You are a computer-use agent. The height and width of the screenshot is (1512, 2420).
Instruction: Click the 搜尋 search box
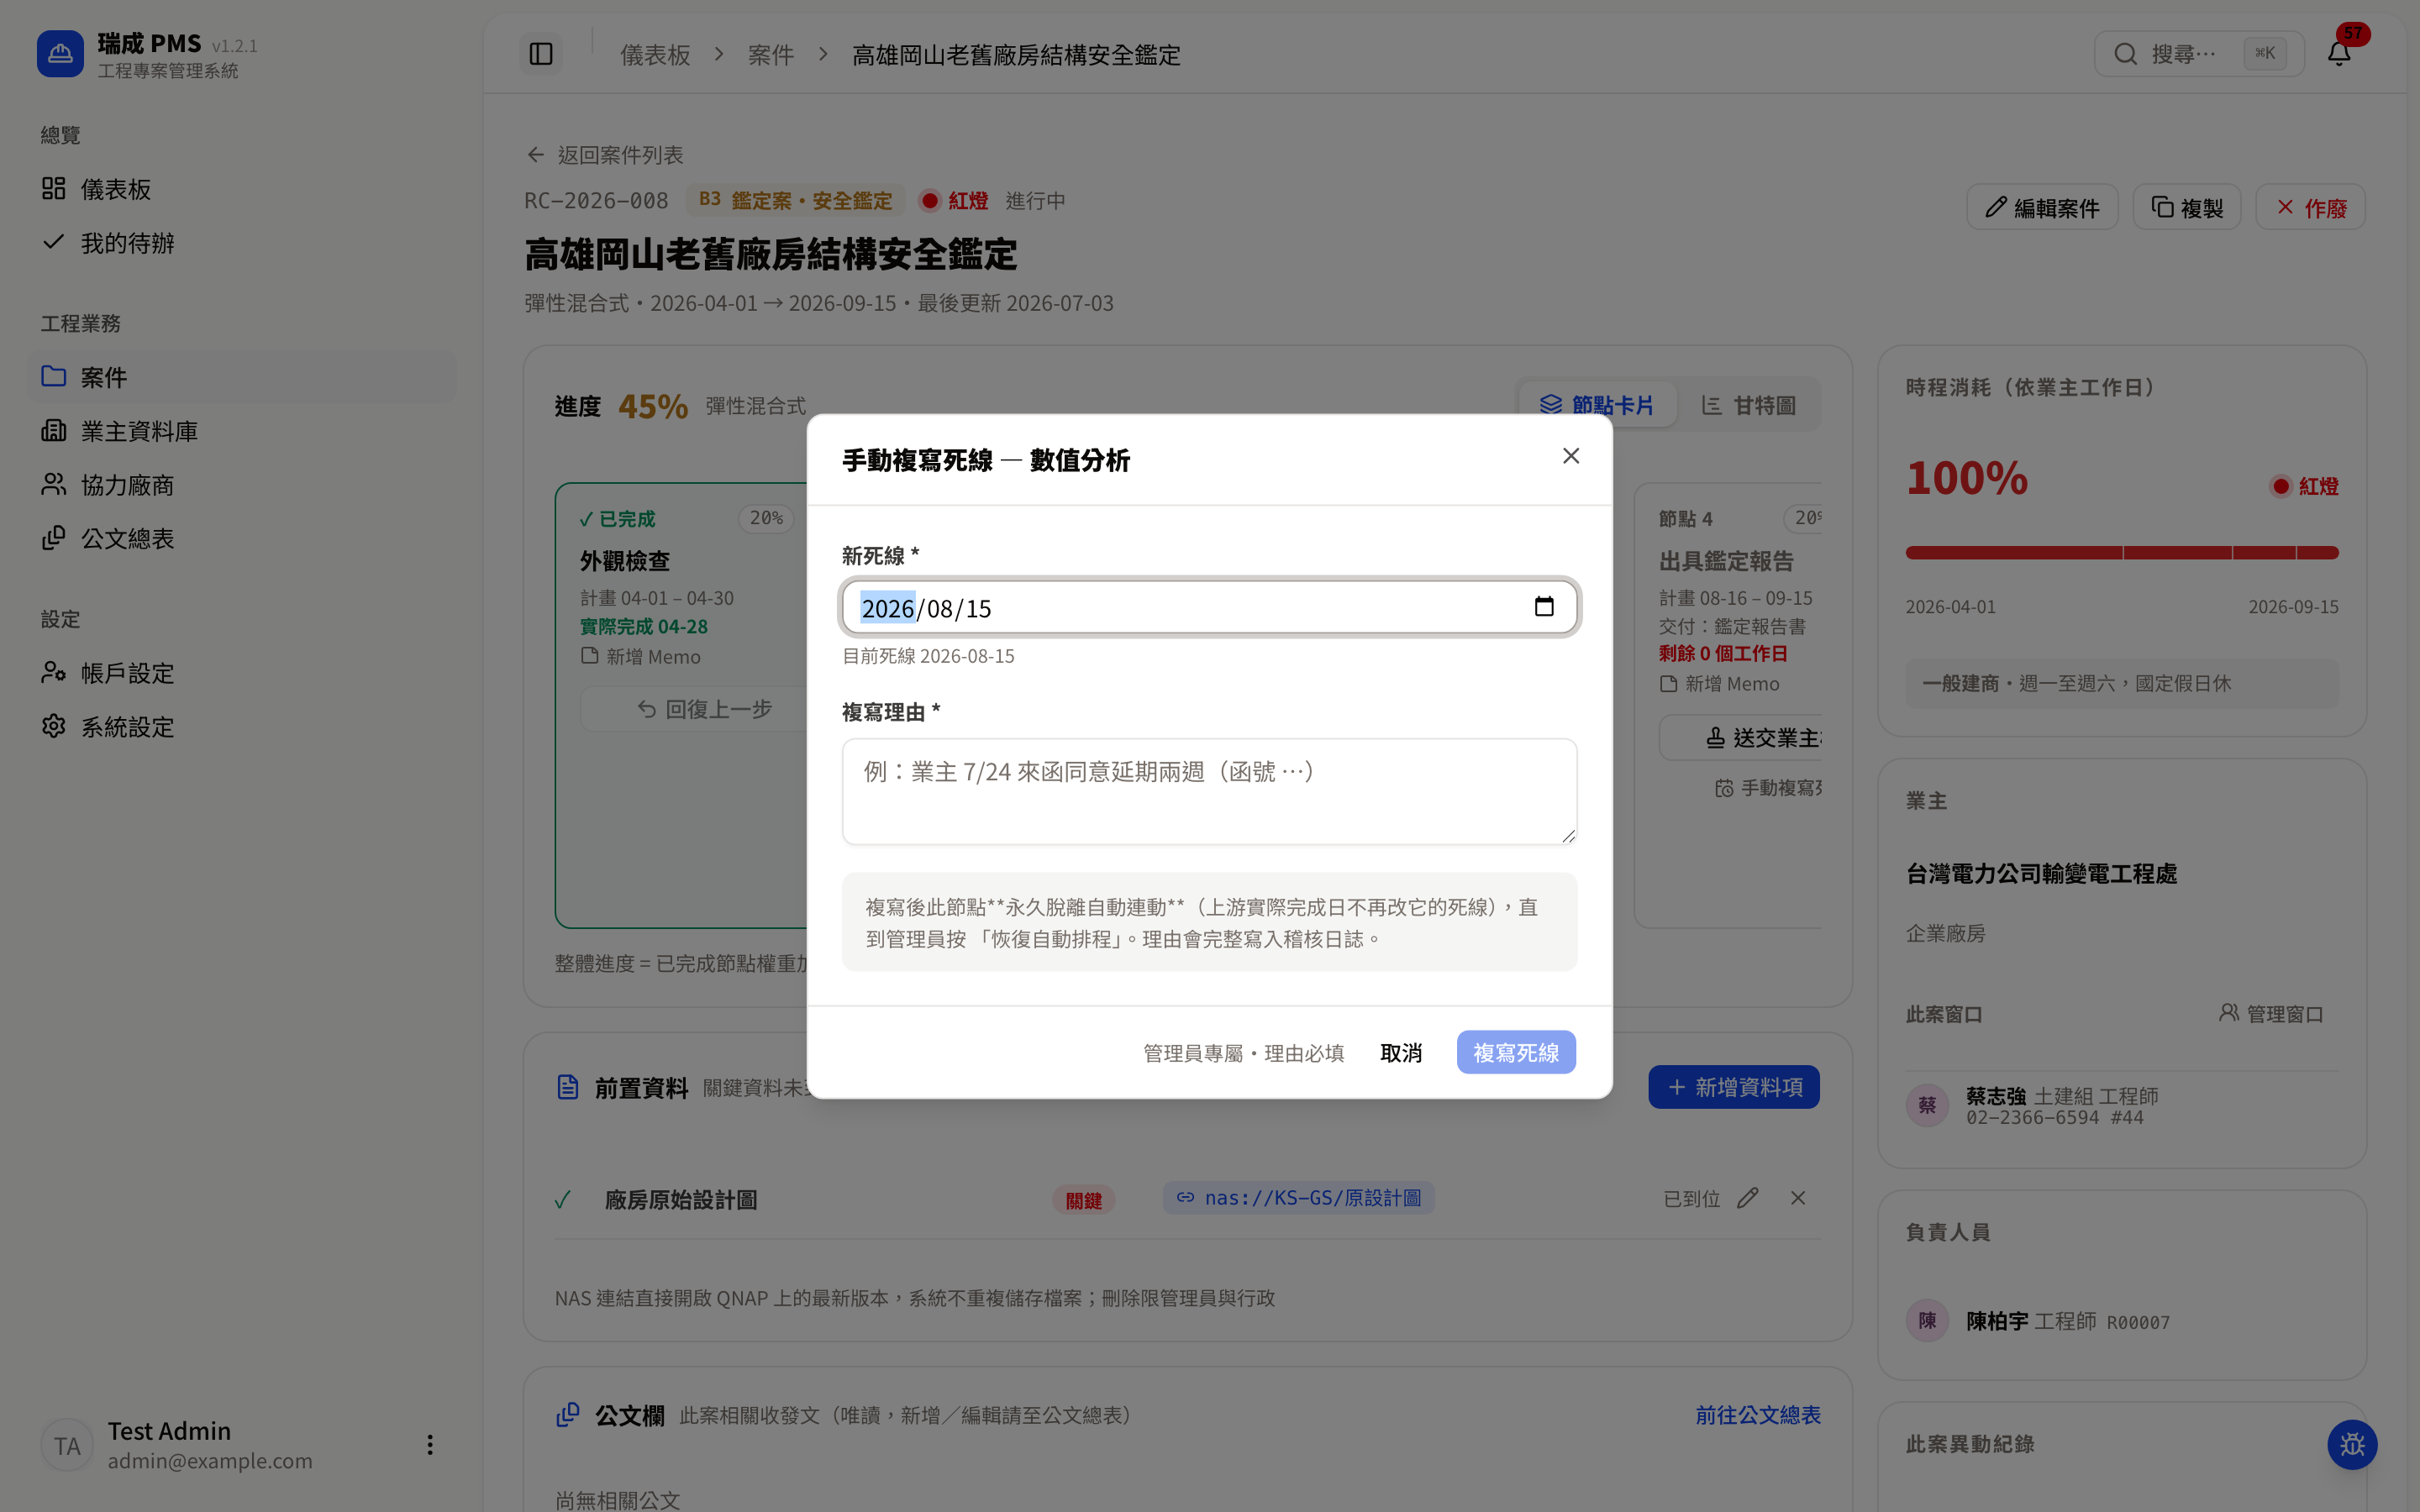pos(2199,54)
